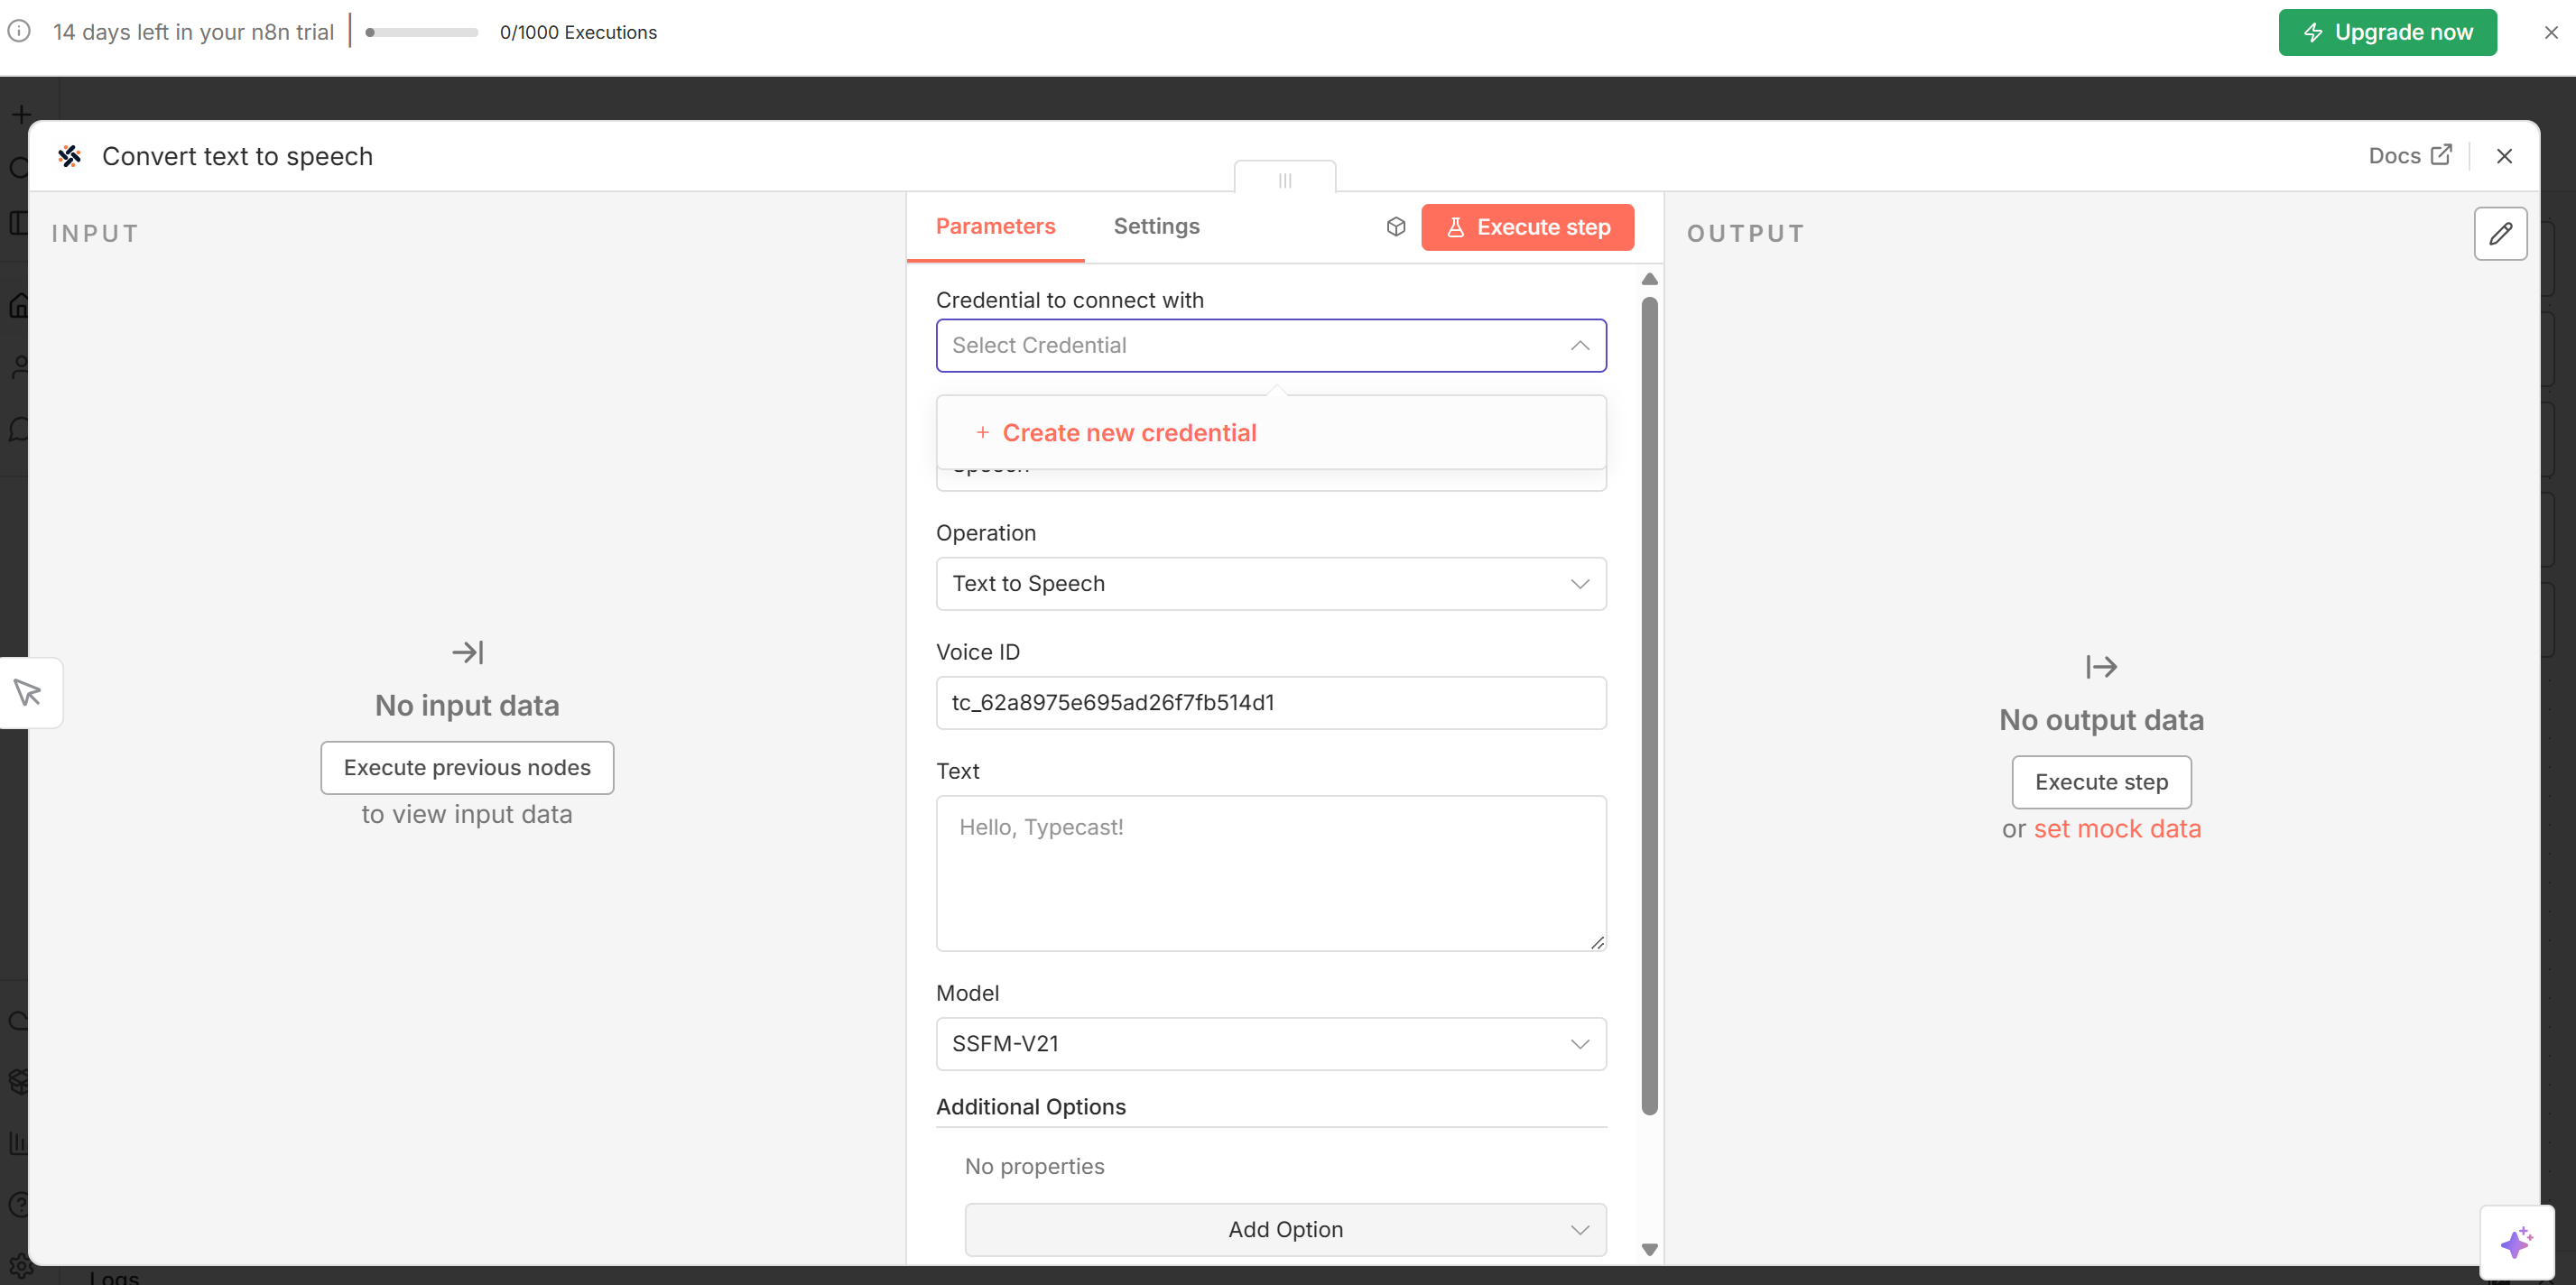Click the Insights bar-chart icon in sidebar
Viewport: 2576px width, 1285px height.
pos(18,1143)
